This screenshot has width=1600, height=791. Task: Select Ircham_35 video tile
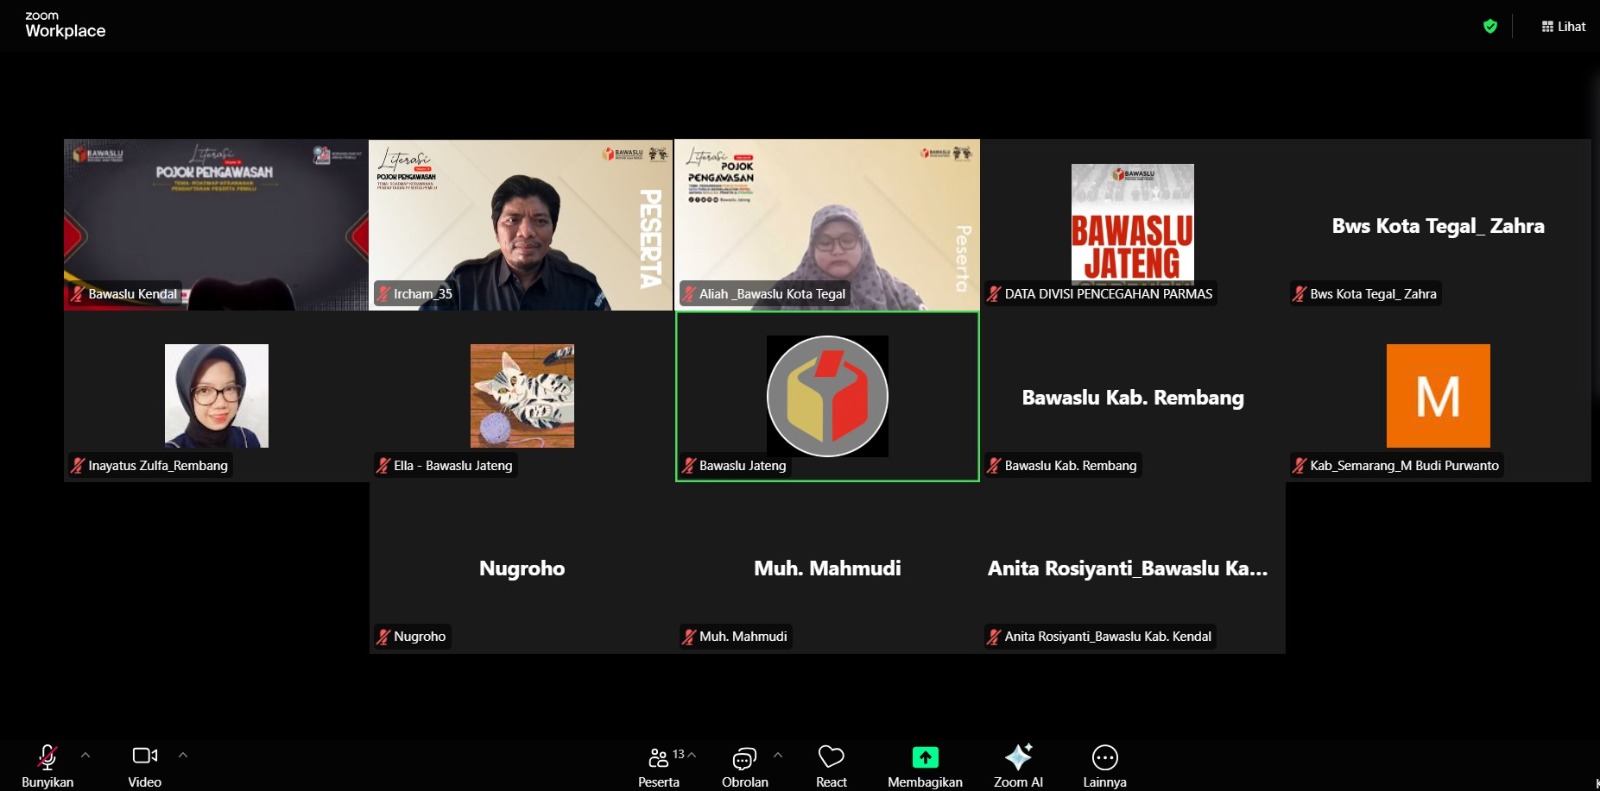point(521,225)
